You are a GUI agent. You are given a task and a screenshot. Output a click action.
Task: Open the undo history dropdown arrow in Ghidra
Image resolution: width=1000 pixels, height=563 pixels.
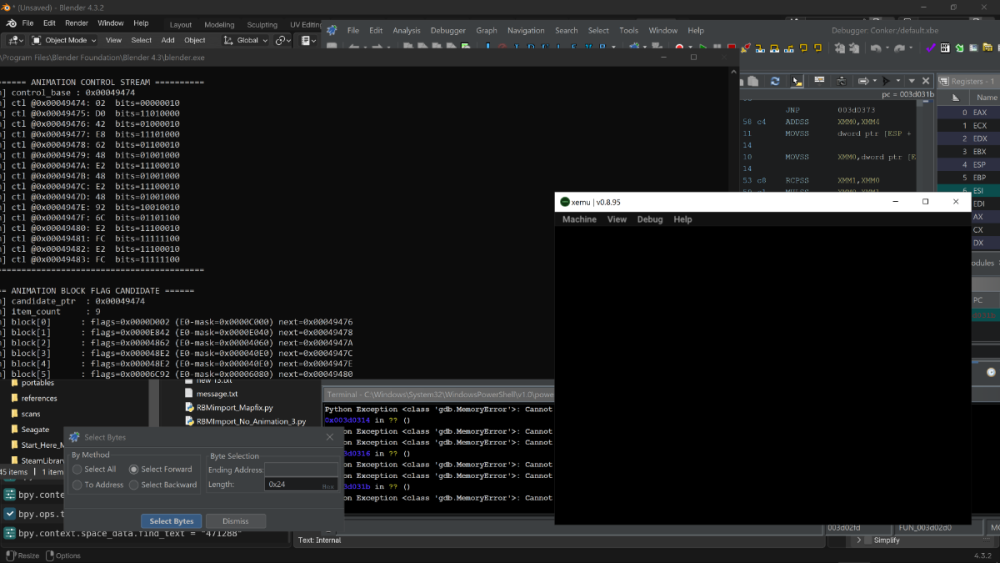(x=887, y=48)
